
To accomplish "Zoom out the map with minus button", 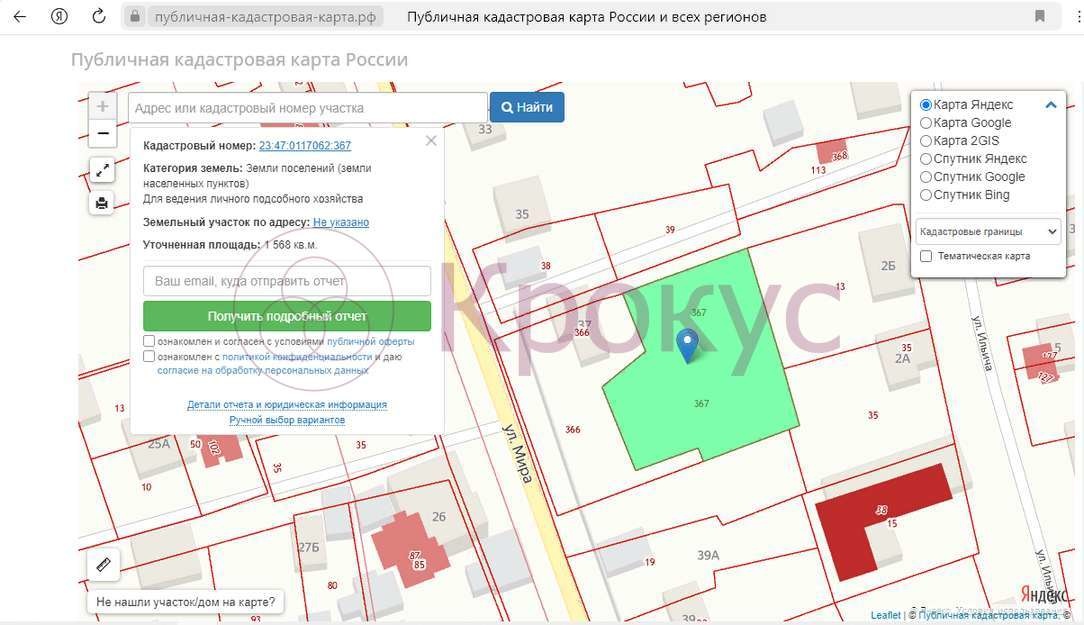I will point(102,133).
